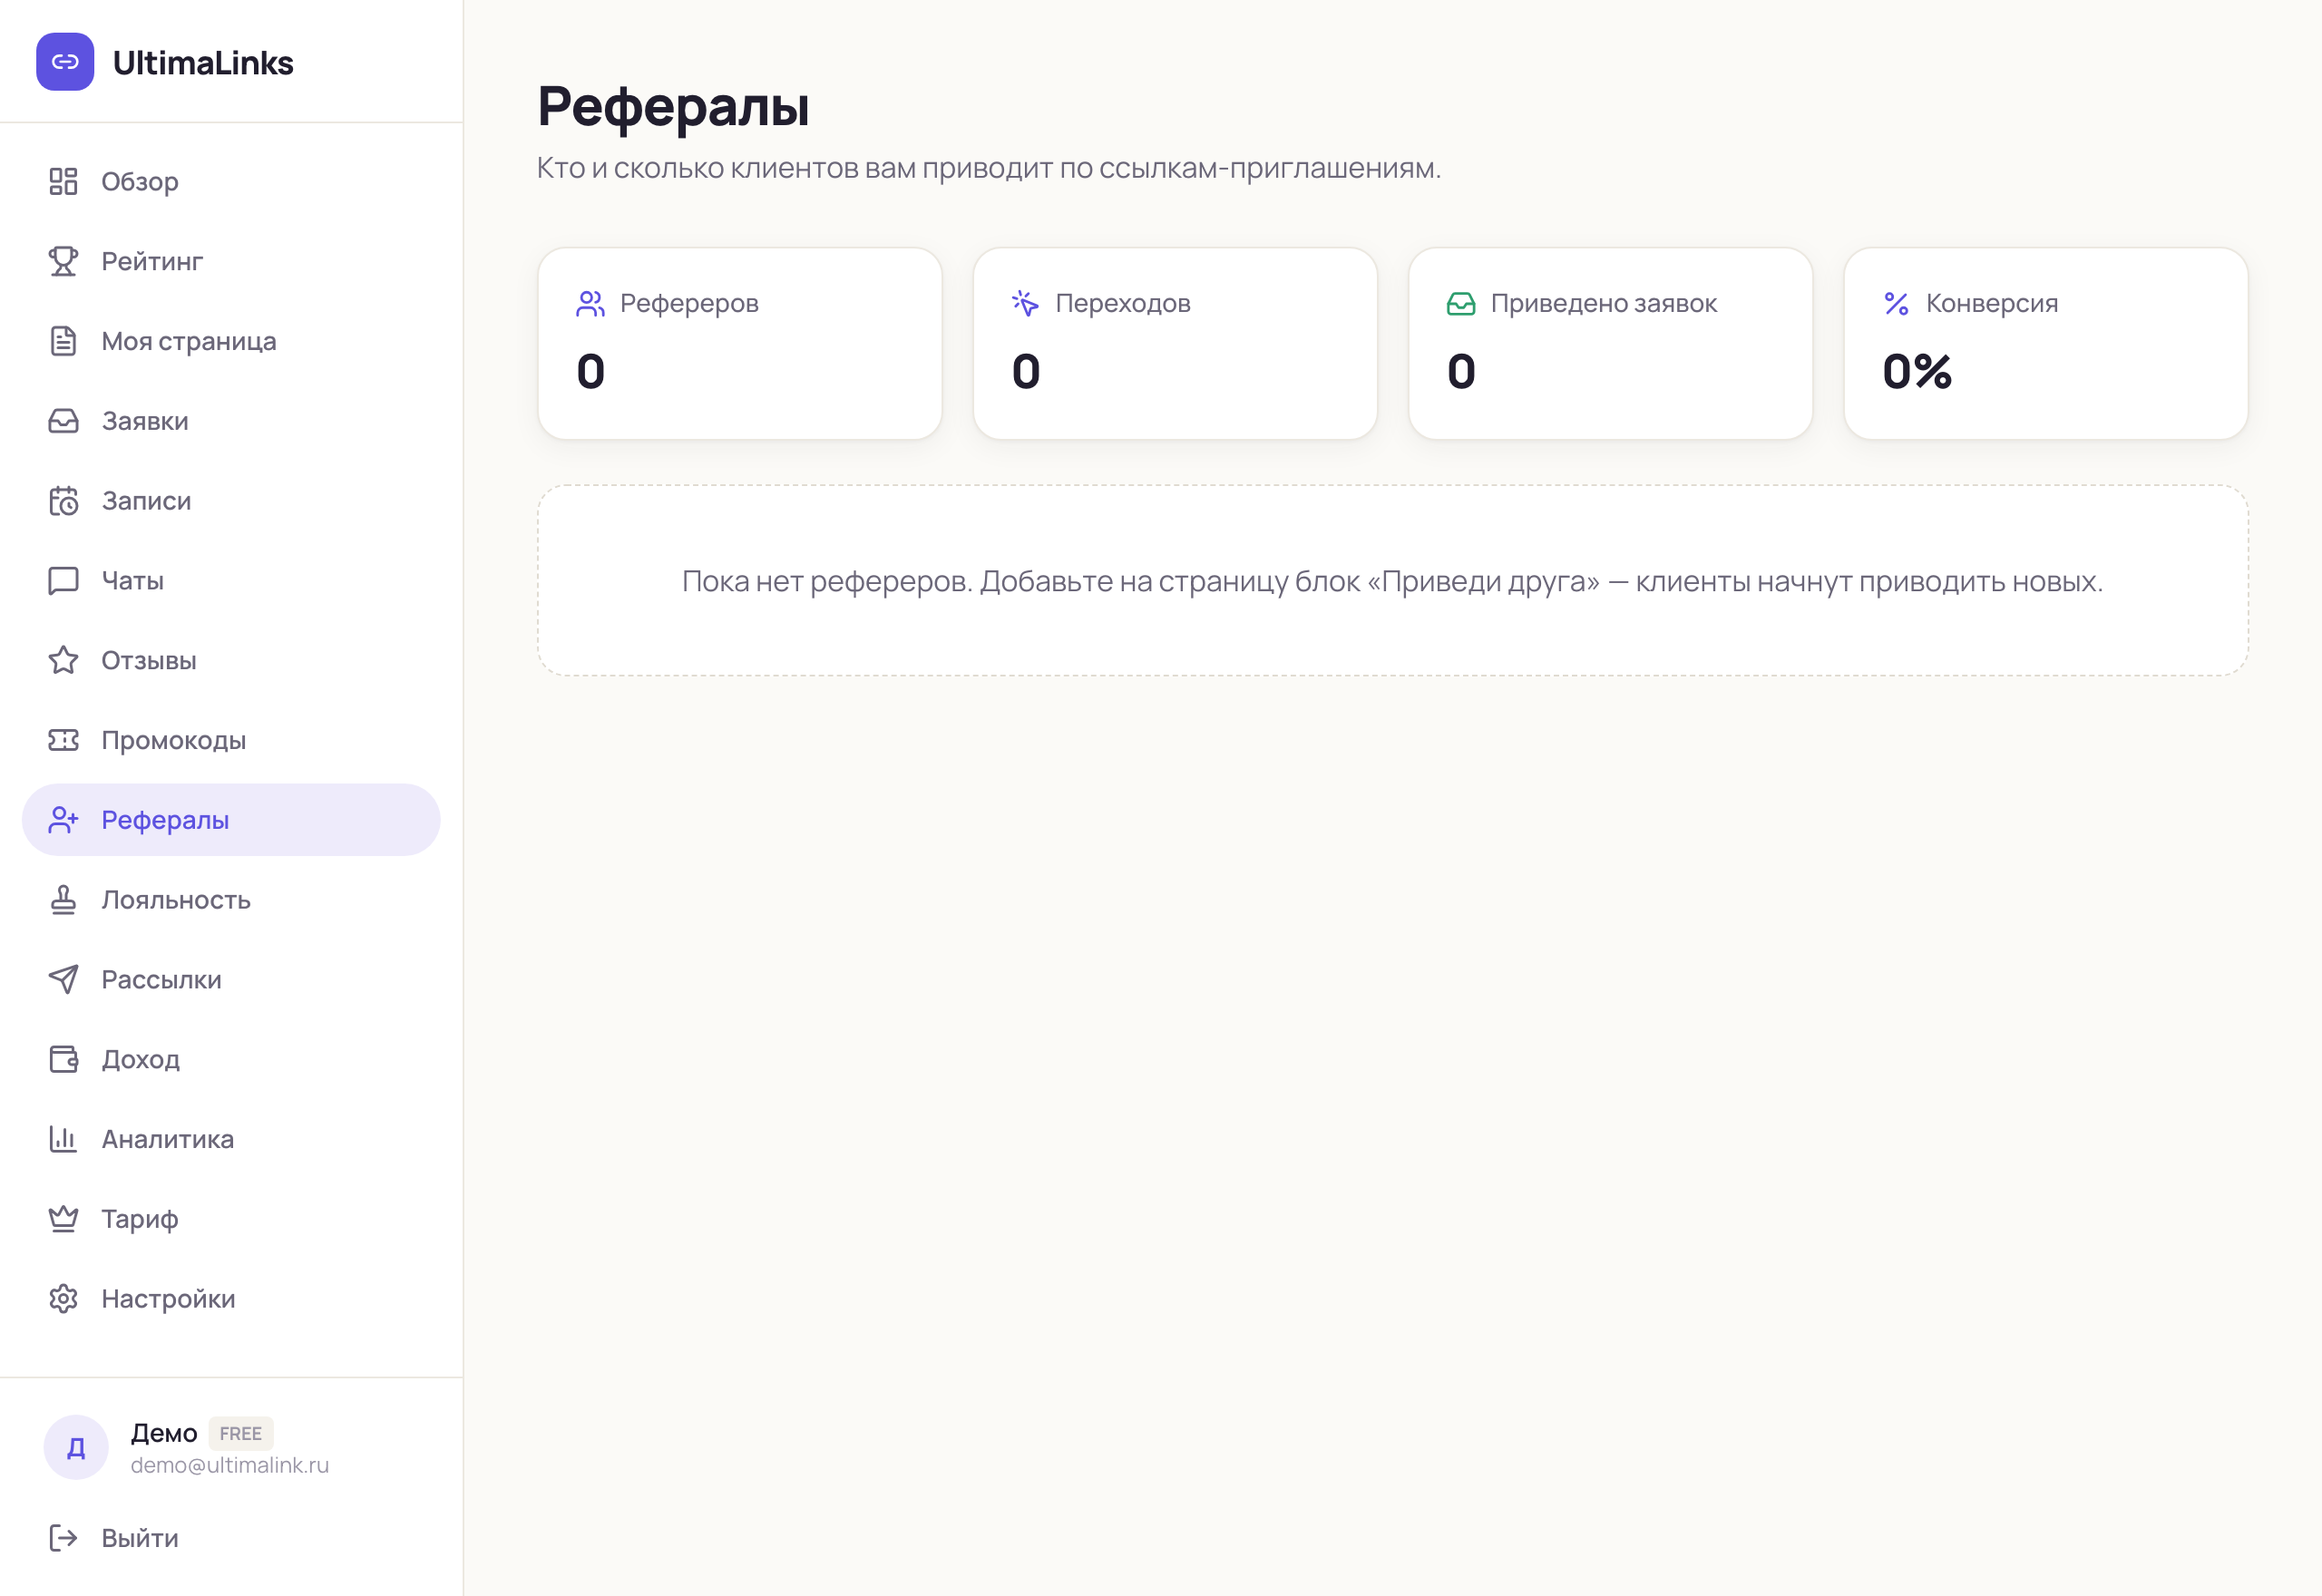Click the Отзывы star icon

63,660
